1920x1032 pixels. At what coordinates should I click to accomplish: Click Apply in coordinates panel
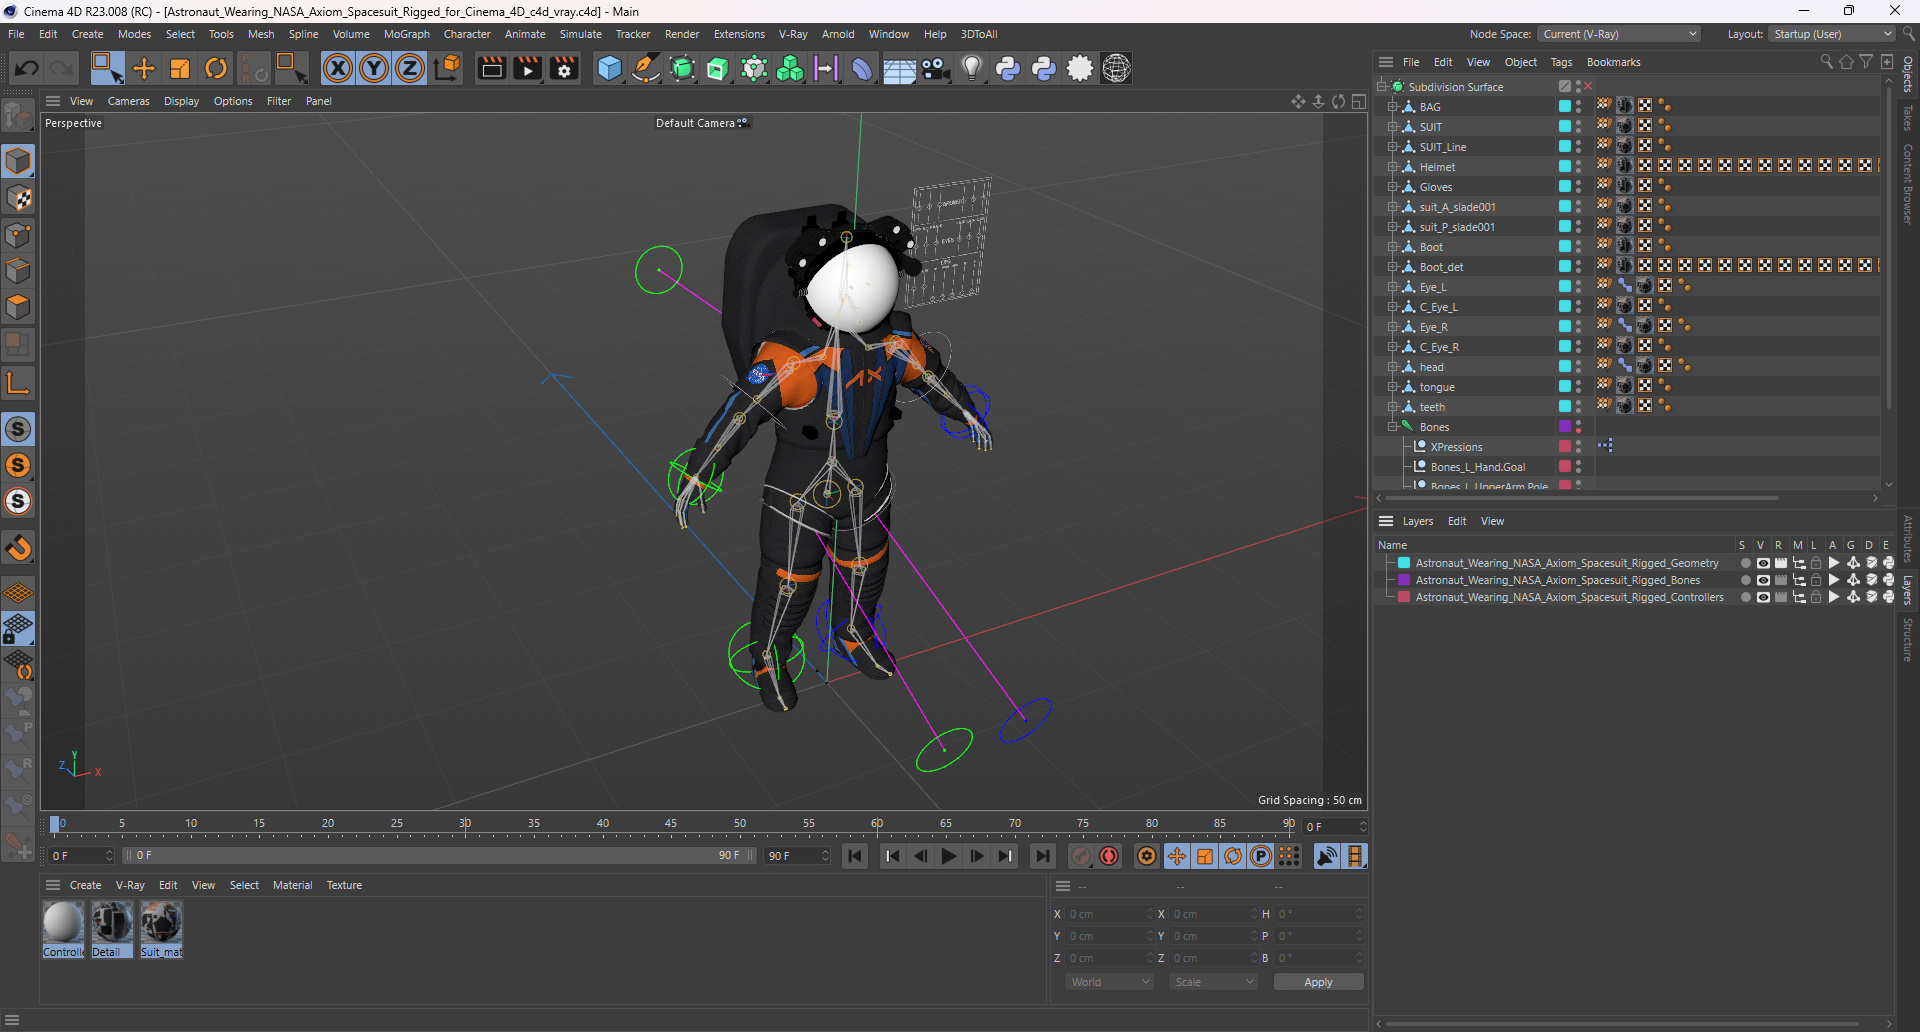tap(1318, 982)
